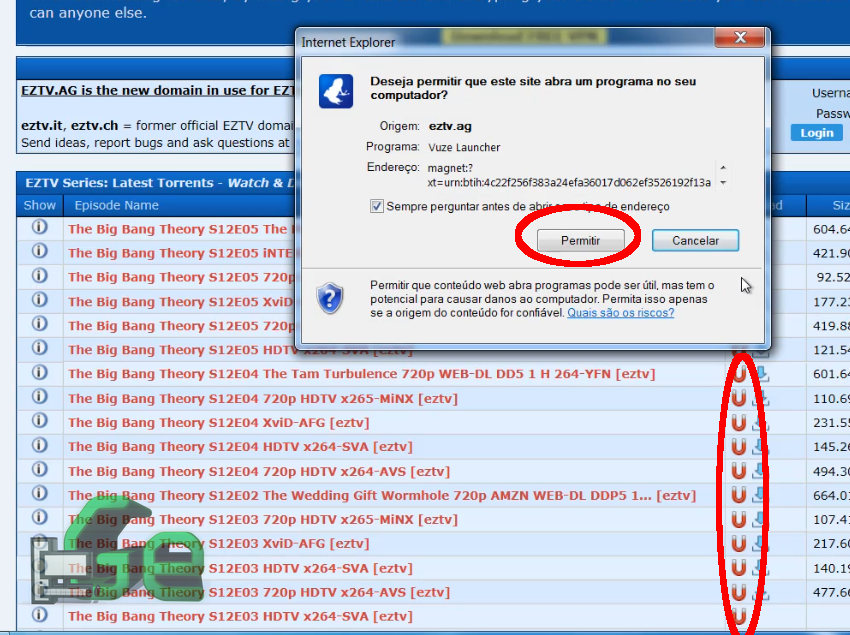Select the 'eztv.ag' Origem value in the dialog
The image size is (850, 635).
(450, 126)
